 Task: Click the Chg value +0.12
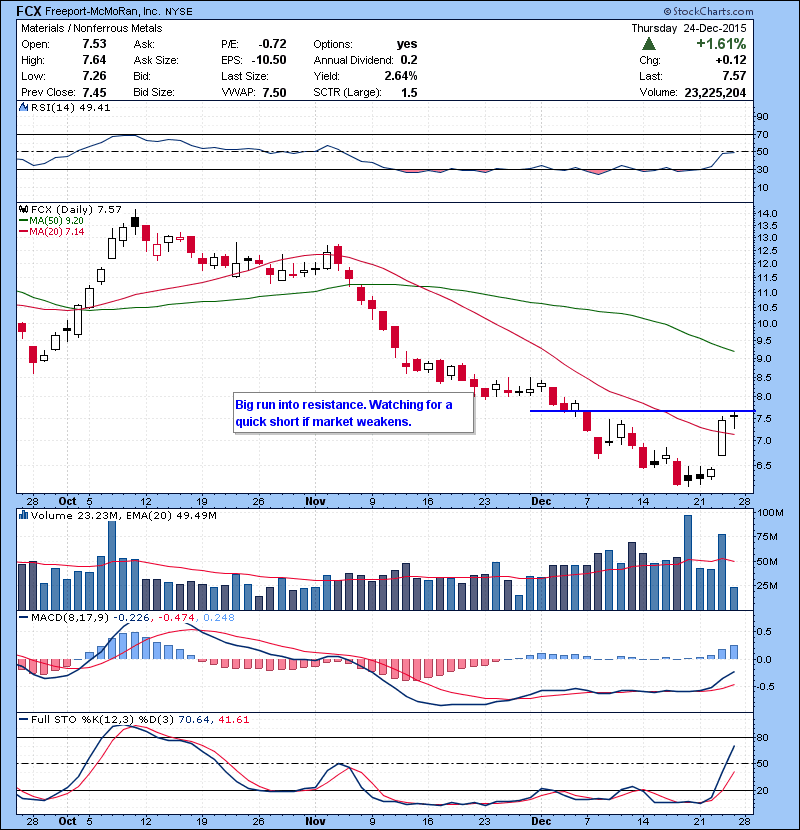click(731, 60)
